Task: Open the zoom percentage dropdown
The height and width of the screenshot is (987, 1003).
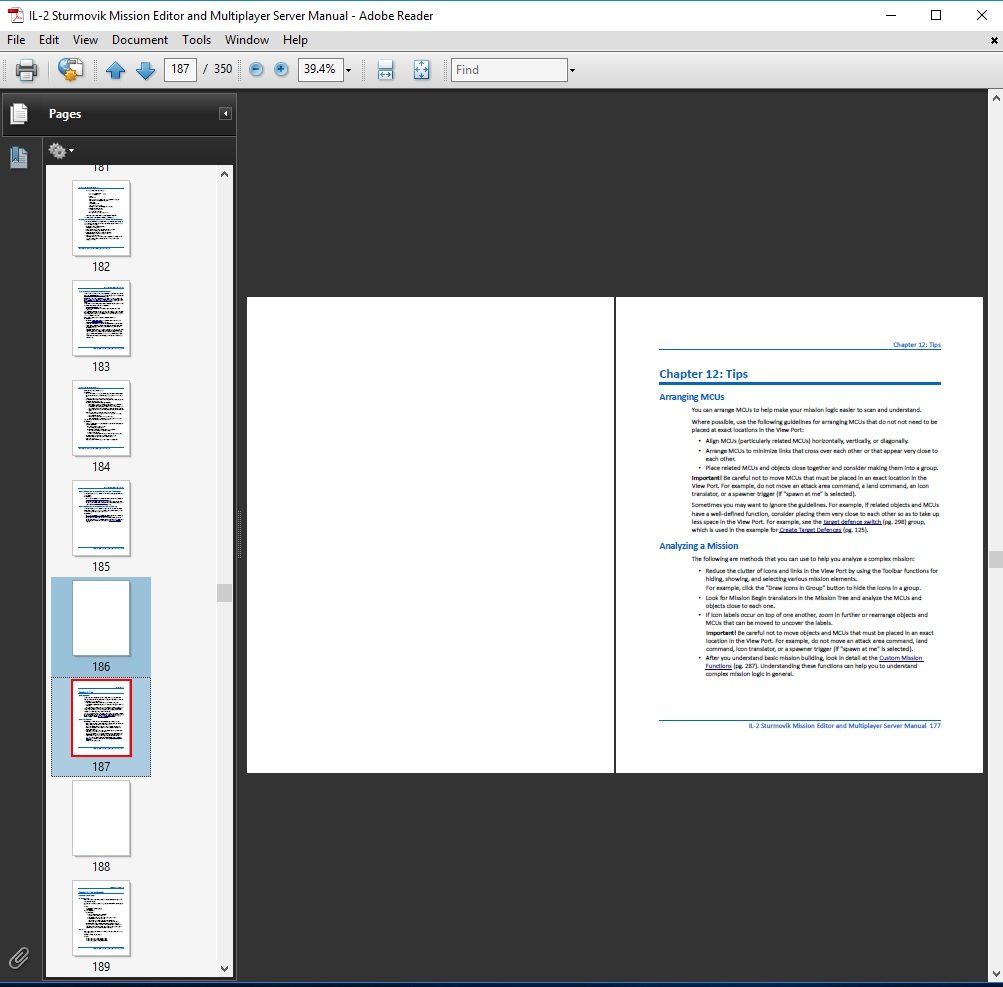Action: click(348, 70)
